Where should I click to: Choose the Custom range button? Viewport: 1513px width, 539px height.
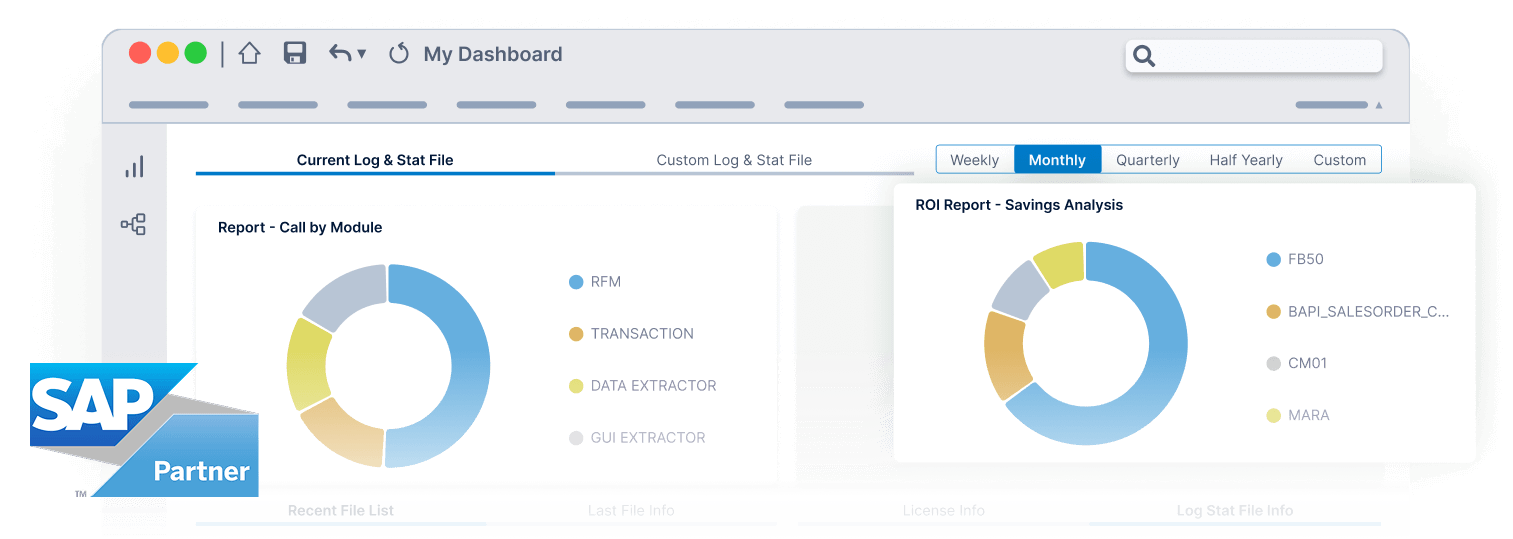click(1339, 160)
